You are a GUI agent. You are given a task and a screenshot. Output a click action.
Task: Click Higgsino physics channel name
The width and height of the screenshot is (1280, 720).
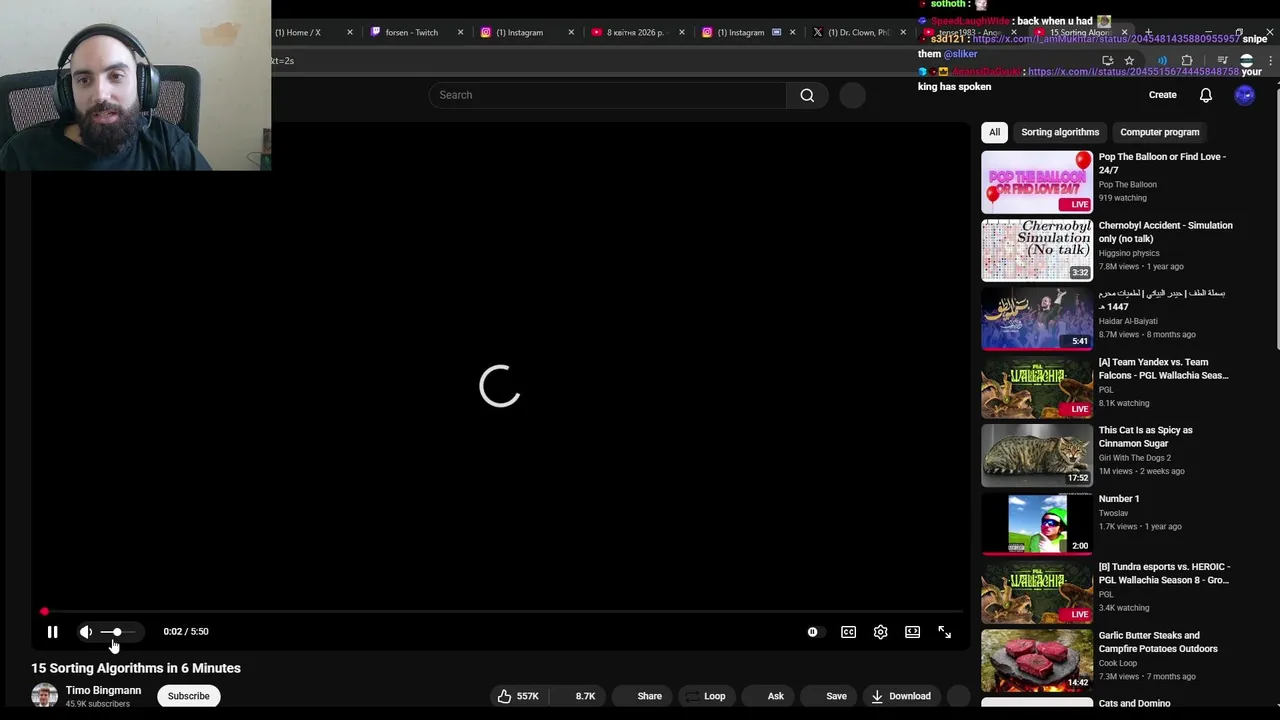(1129, 253)
